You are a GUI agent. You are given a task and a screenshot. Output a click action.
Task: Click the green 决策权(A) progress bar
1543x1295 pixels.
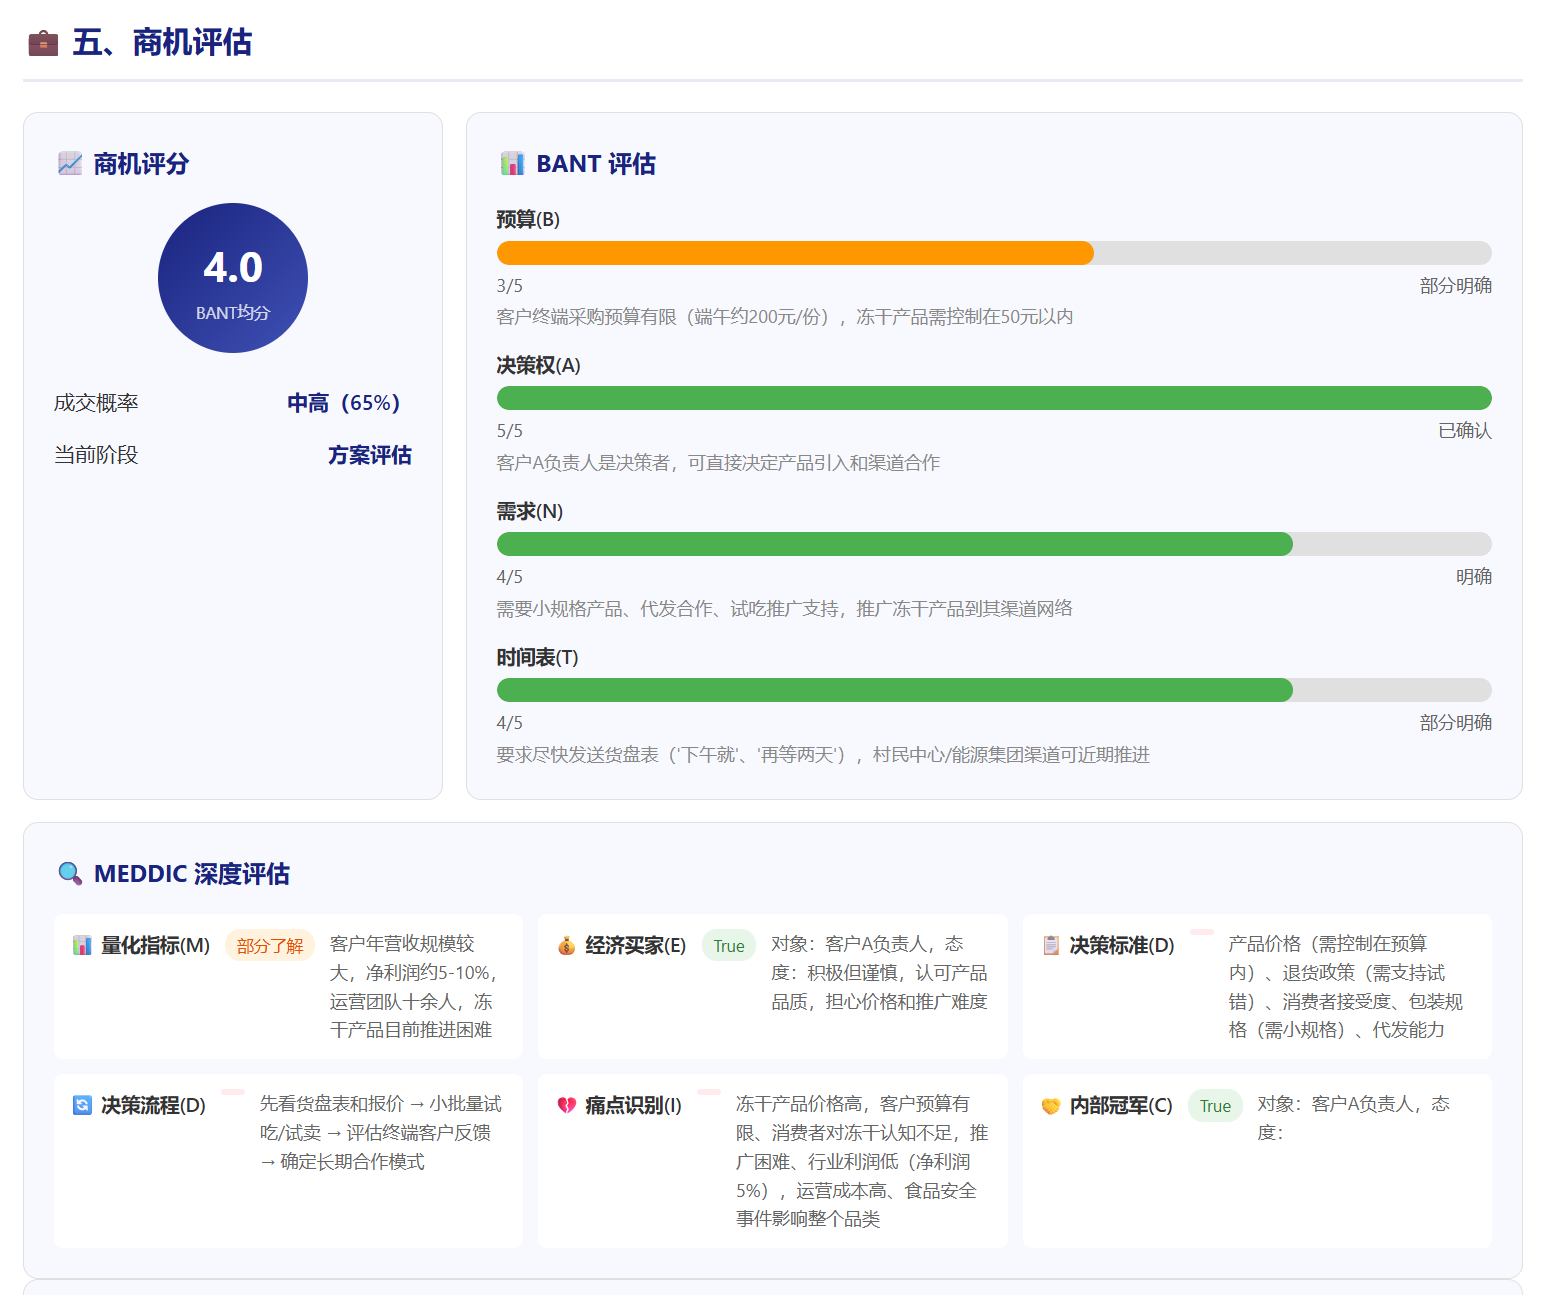coord(993,399)
